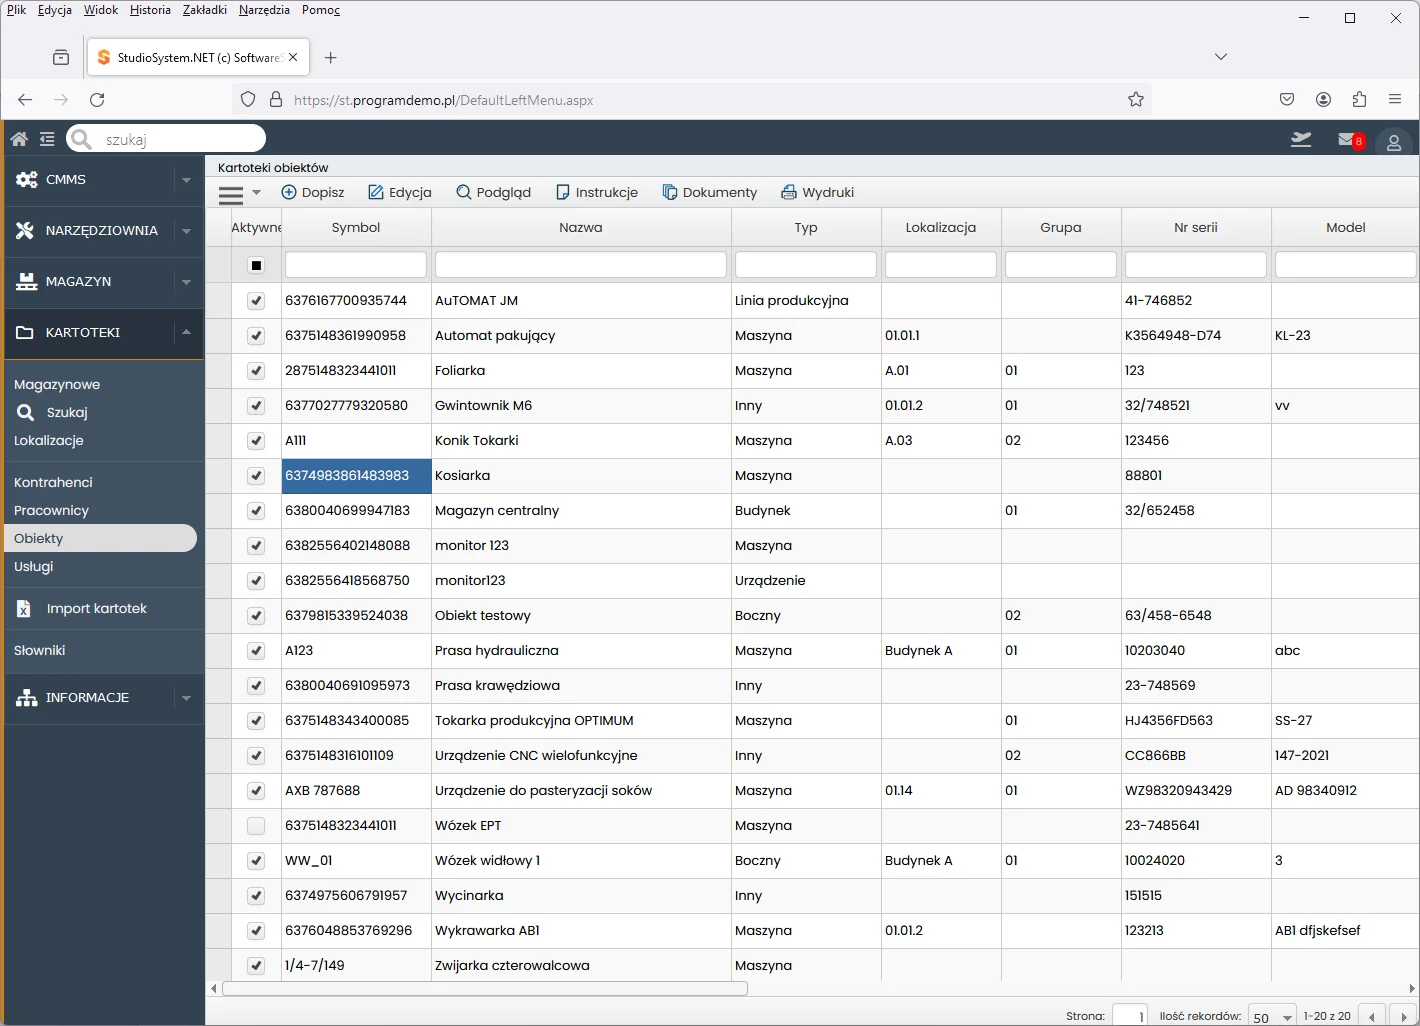Click the Edycja toolbar button
This screenshot has height=1026, width=1420.
point(400,192)
